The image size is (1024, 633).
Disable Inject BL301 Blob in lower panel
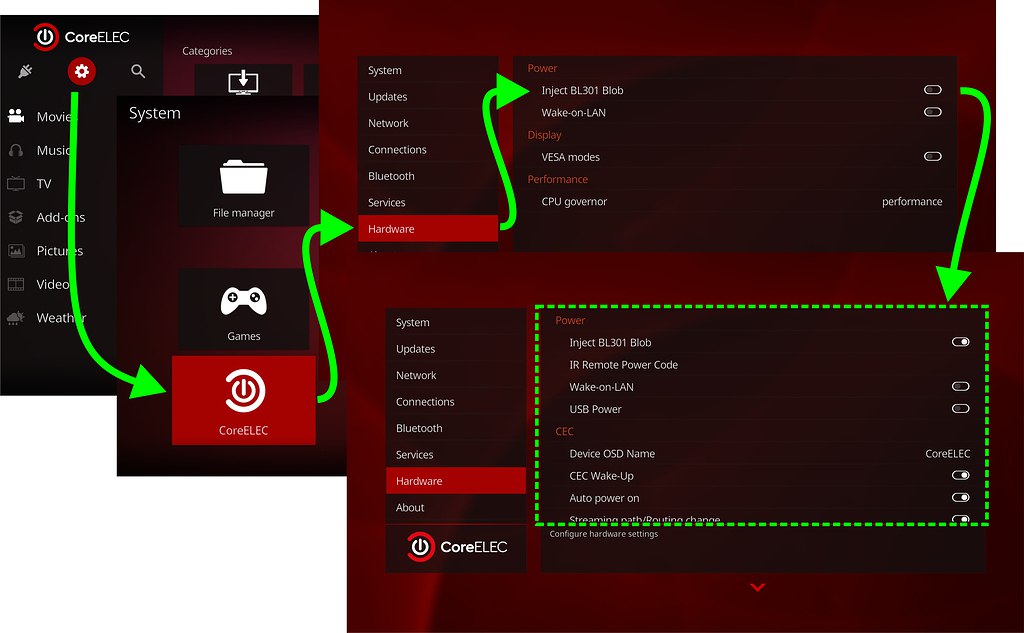pos(961,342)
